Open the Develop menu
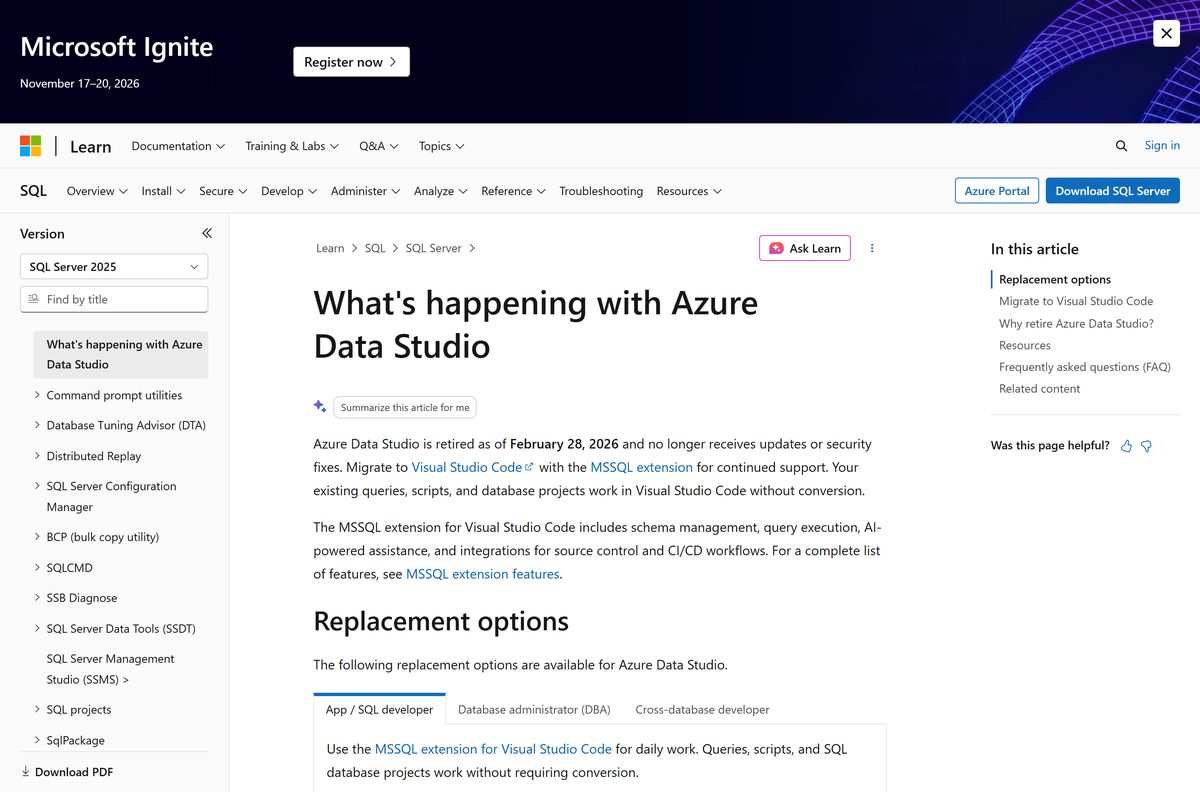 click(289, 191)
